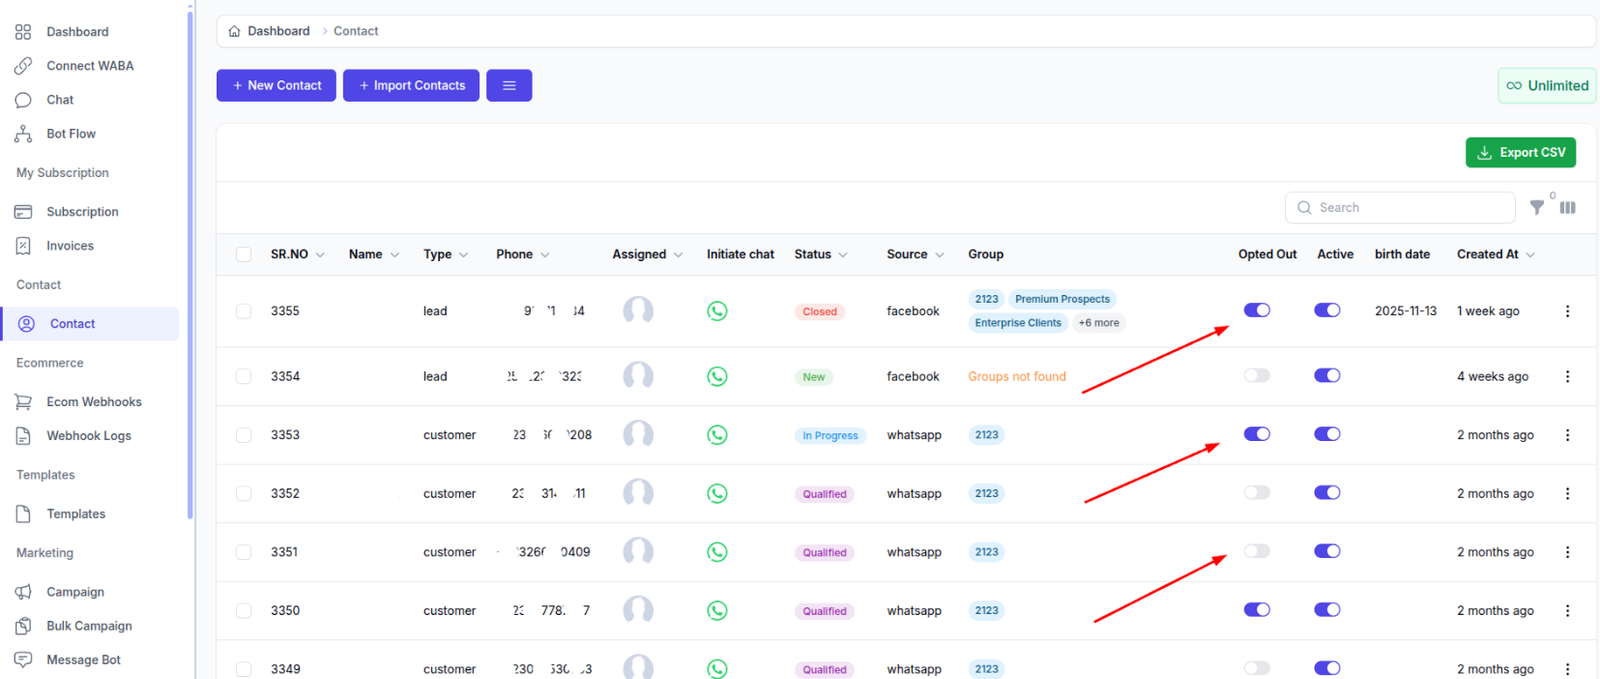Check the row checkbox for contact 3353
The height and width of the screenshot is (679, 1600).
pos(243,435)
